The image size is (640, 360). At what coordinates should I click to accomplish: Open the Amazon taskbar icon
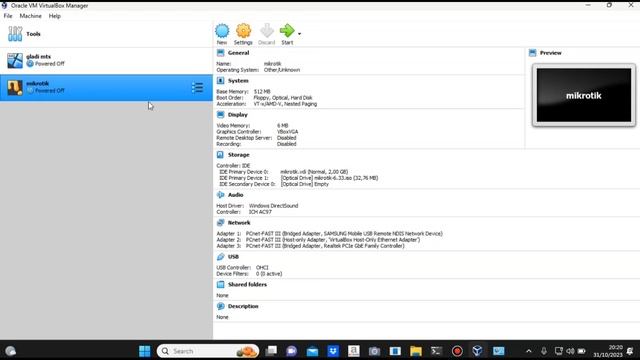tap(353, 351)
